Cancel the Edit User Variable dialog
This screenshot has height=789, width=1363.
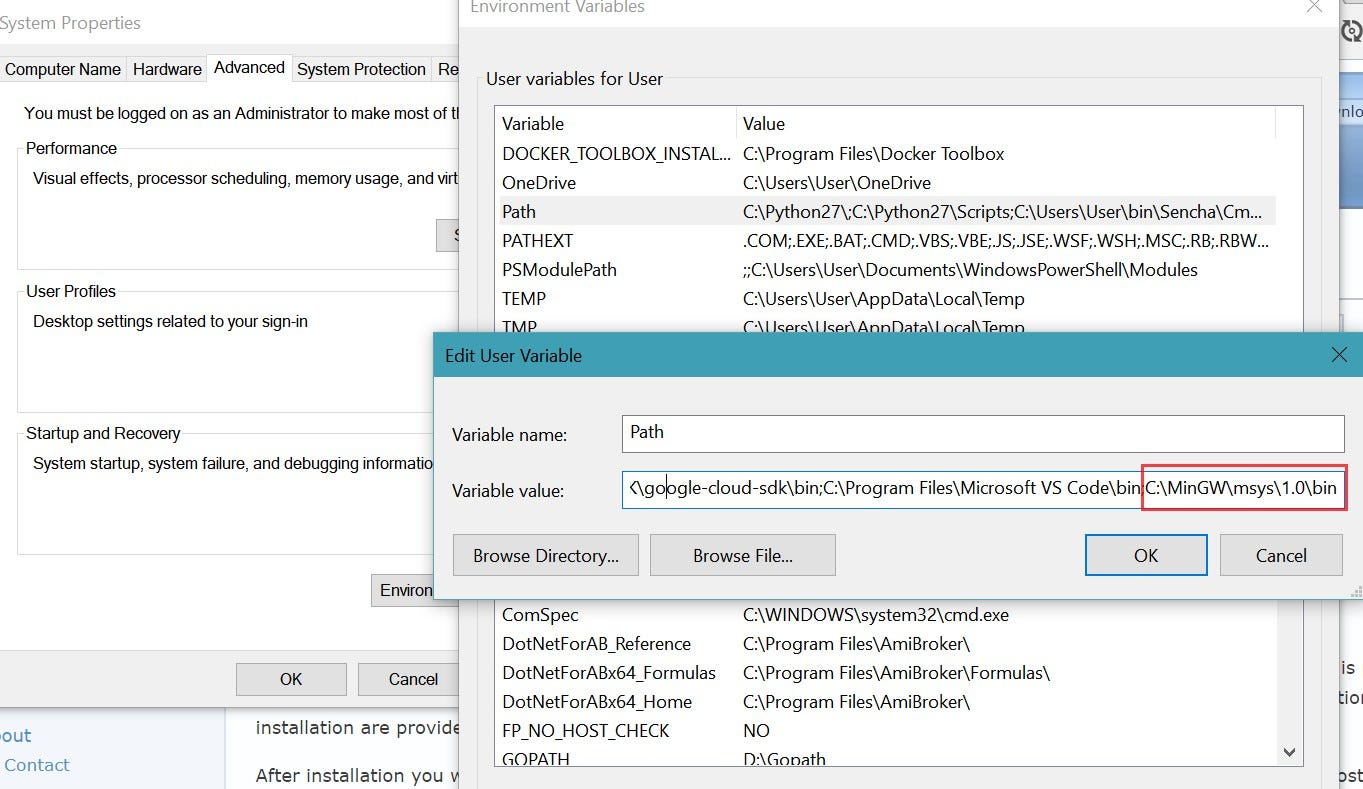pos(1281,555)
